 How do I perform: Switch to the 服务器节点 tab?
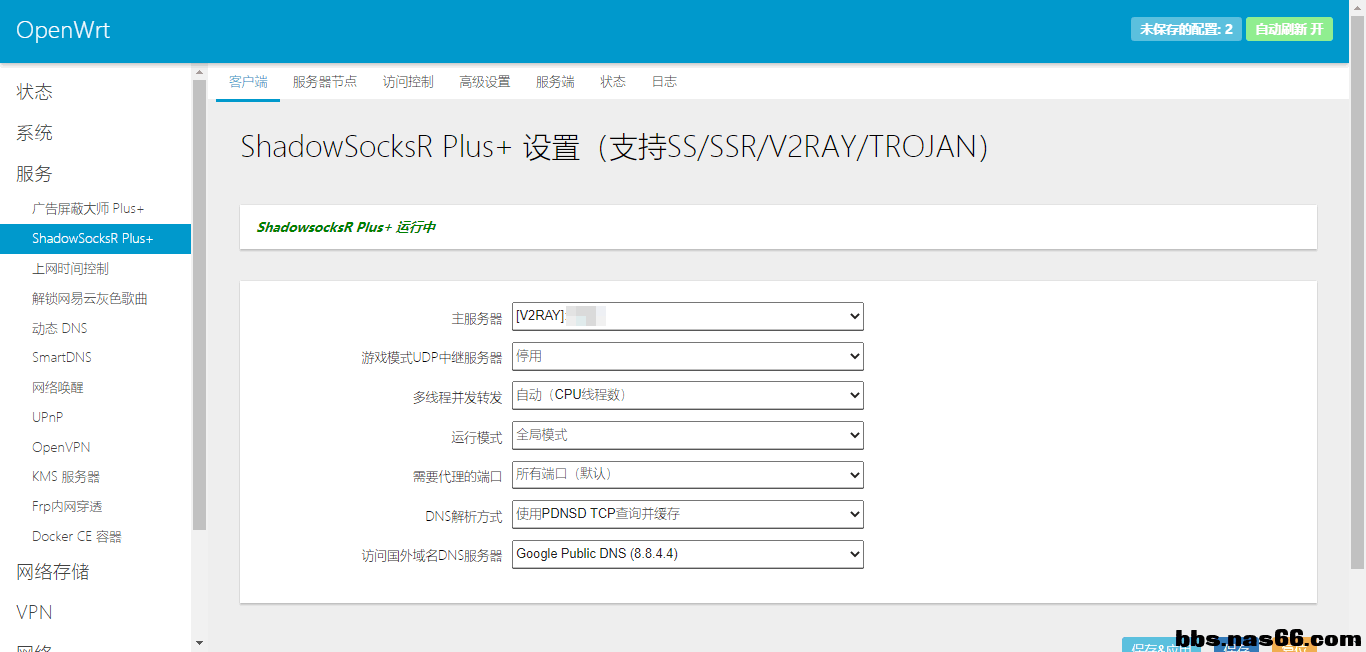324,82
